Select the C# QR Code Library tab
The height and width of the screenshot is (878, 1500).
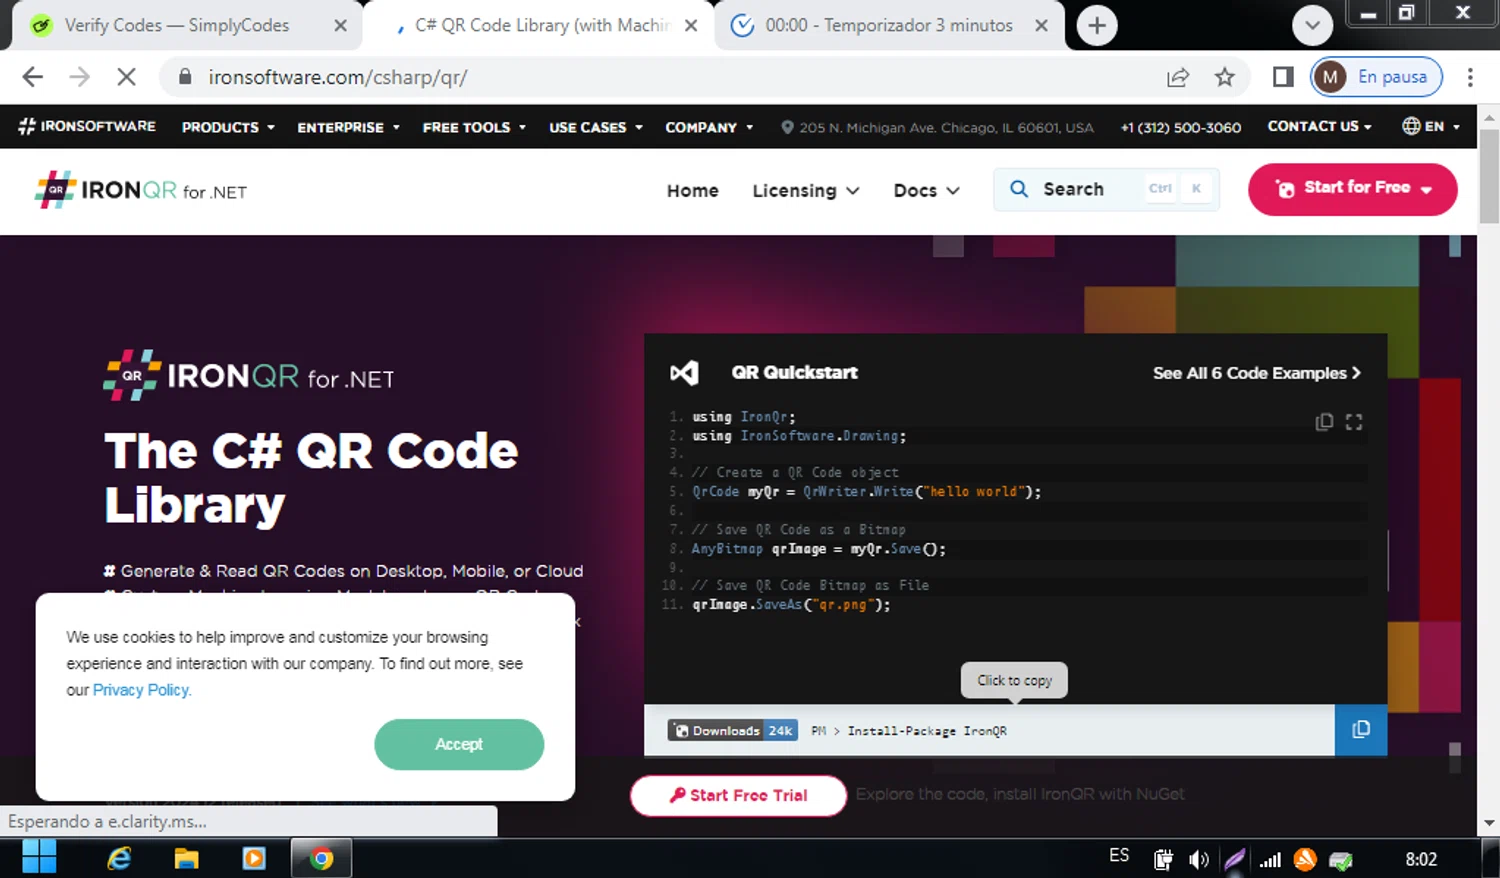point(541,26)
